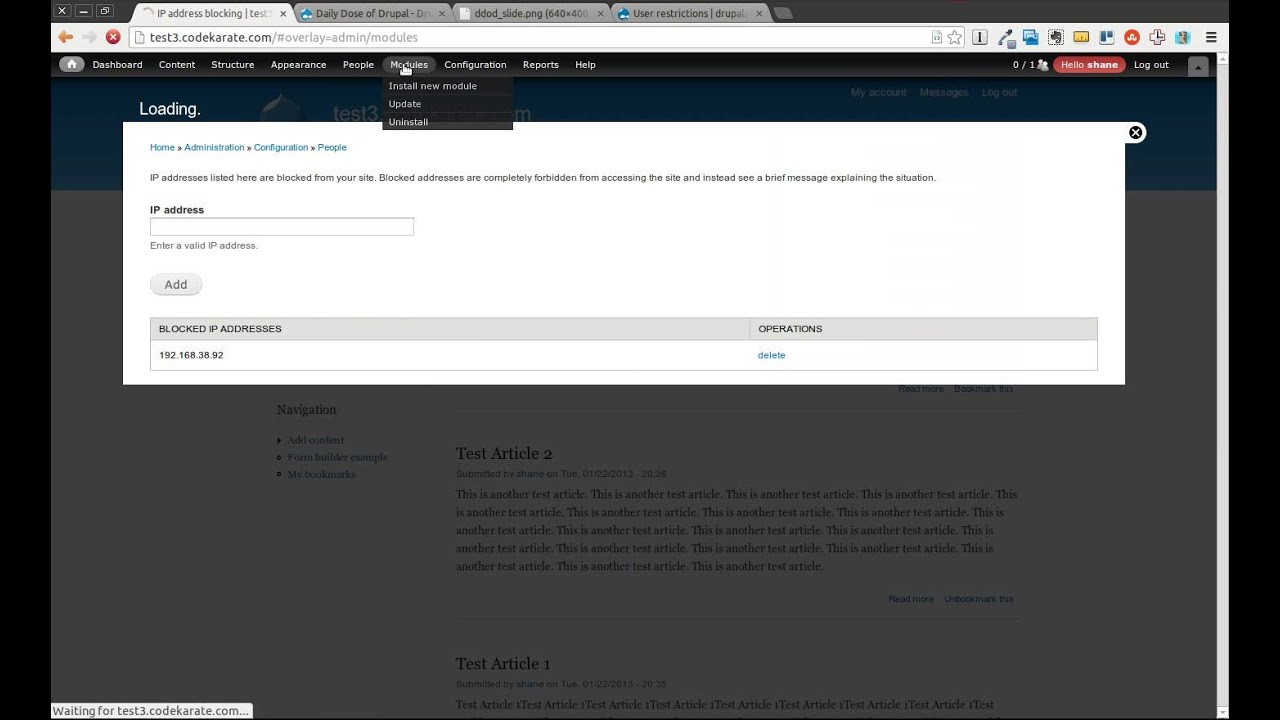Close the 'User restrictions' tab

coord(760,14)
